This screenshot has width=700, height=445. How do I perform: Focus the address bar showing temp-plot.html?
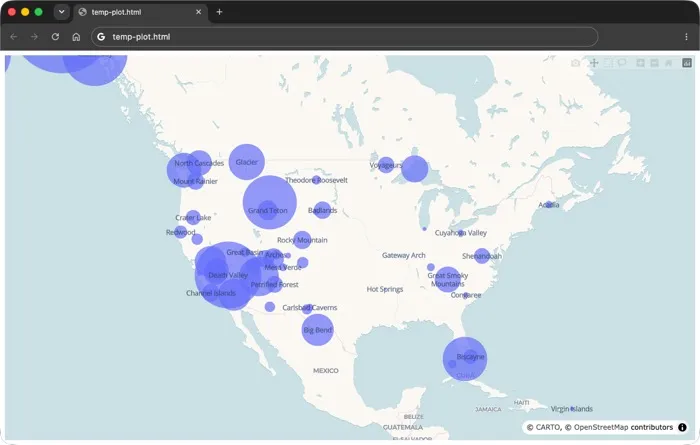pyautogui.click(x=344, y=37)
